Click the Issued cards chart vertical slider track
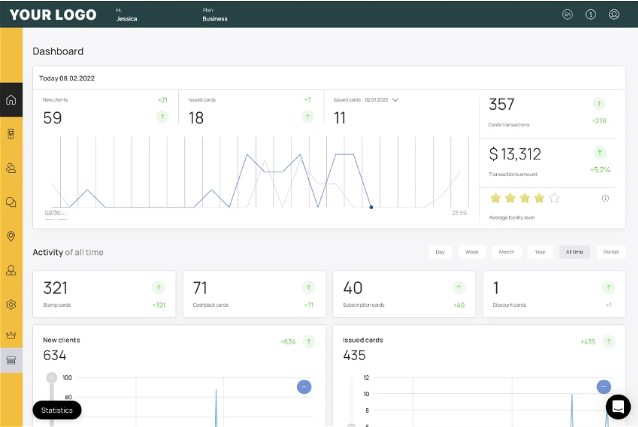Viewport: 638px width, 427px height. tap(352, 402)
